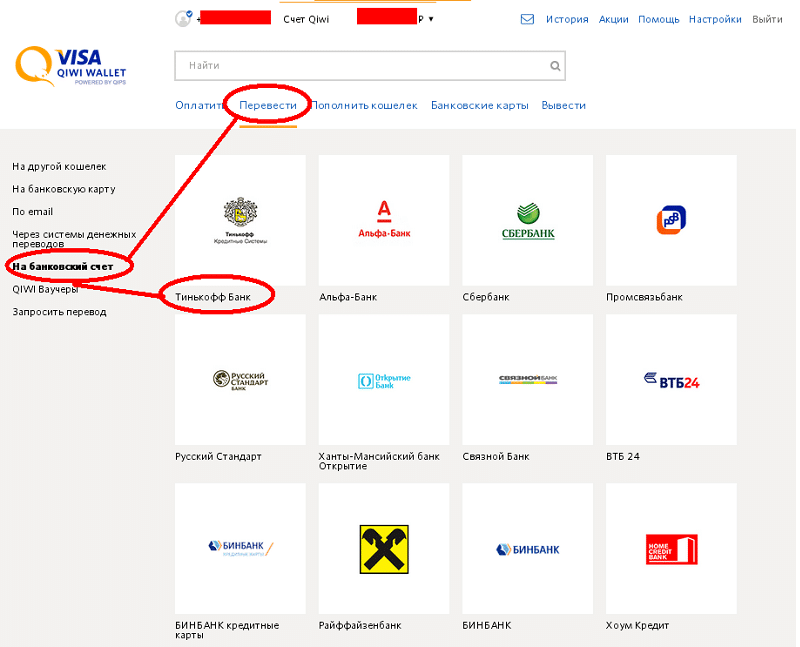Select На другой кошелек in sidebar
The height and width of the screenshot is (647, 800).
59,166
